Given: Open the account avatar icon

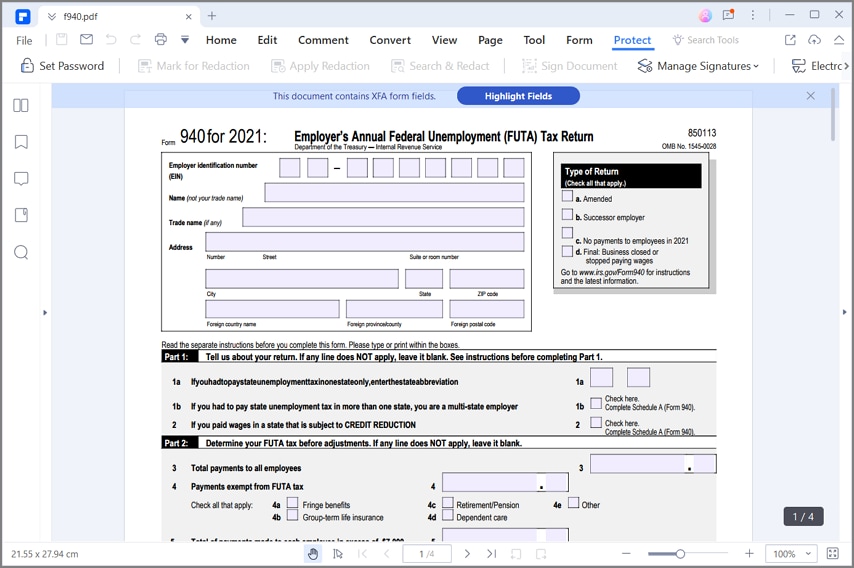Looking at the screenshot, I should (x=705, y=15).
